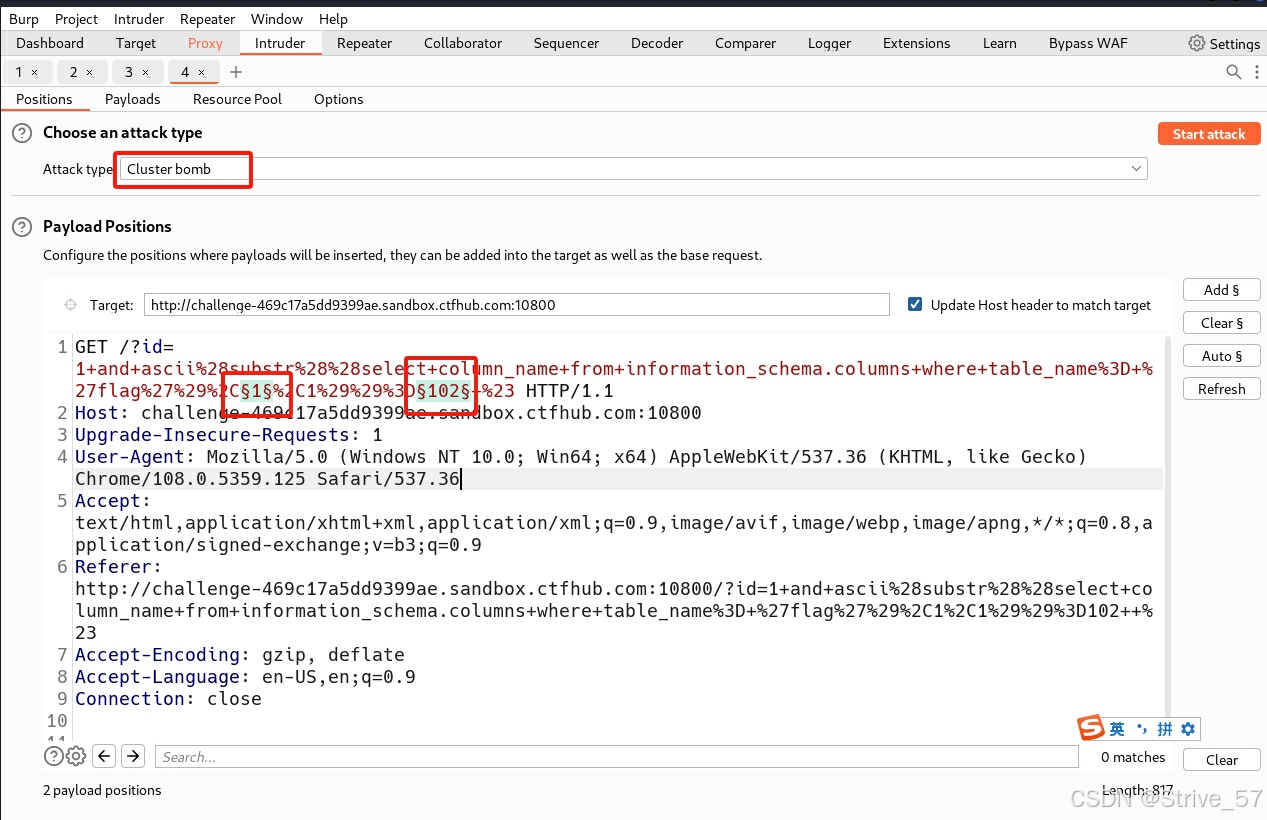Click the §1§ payload marker

257,391
